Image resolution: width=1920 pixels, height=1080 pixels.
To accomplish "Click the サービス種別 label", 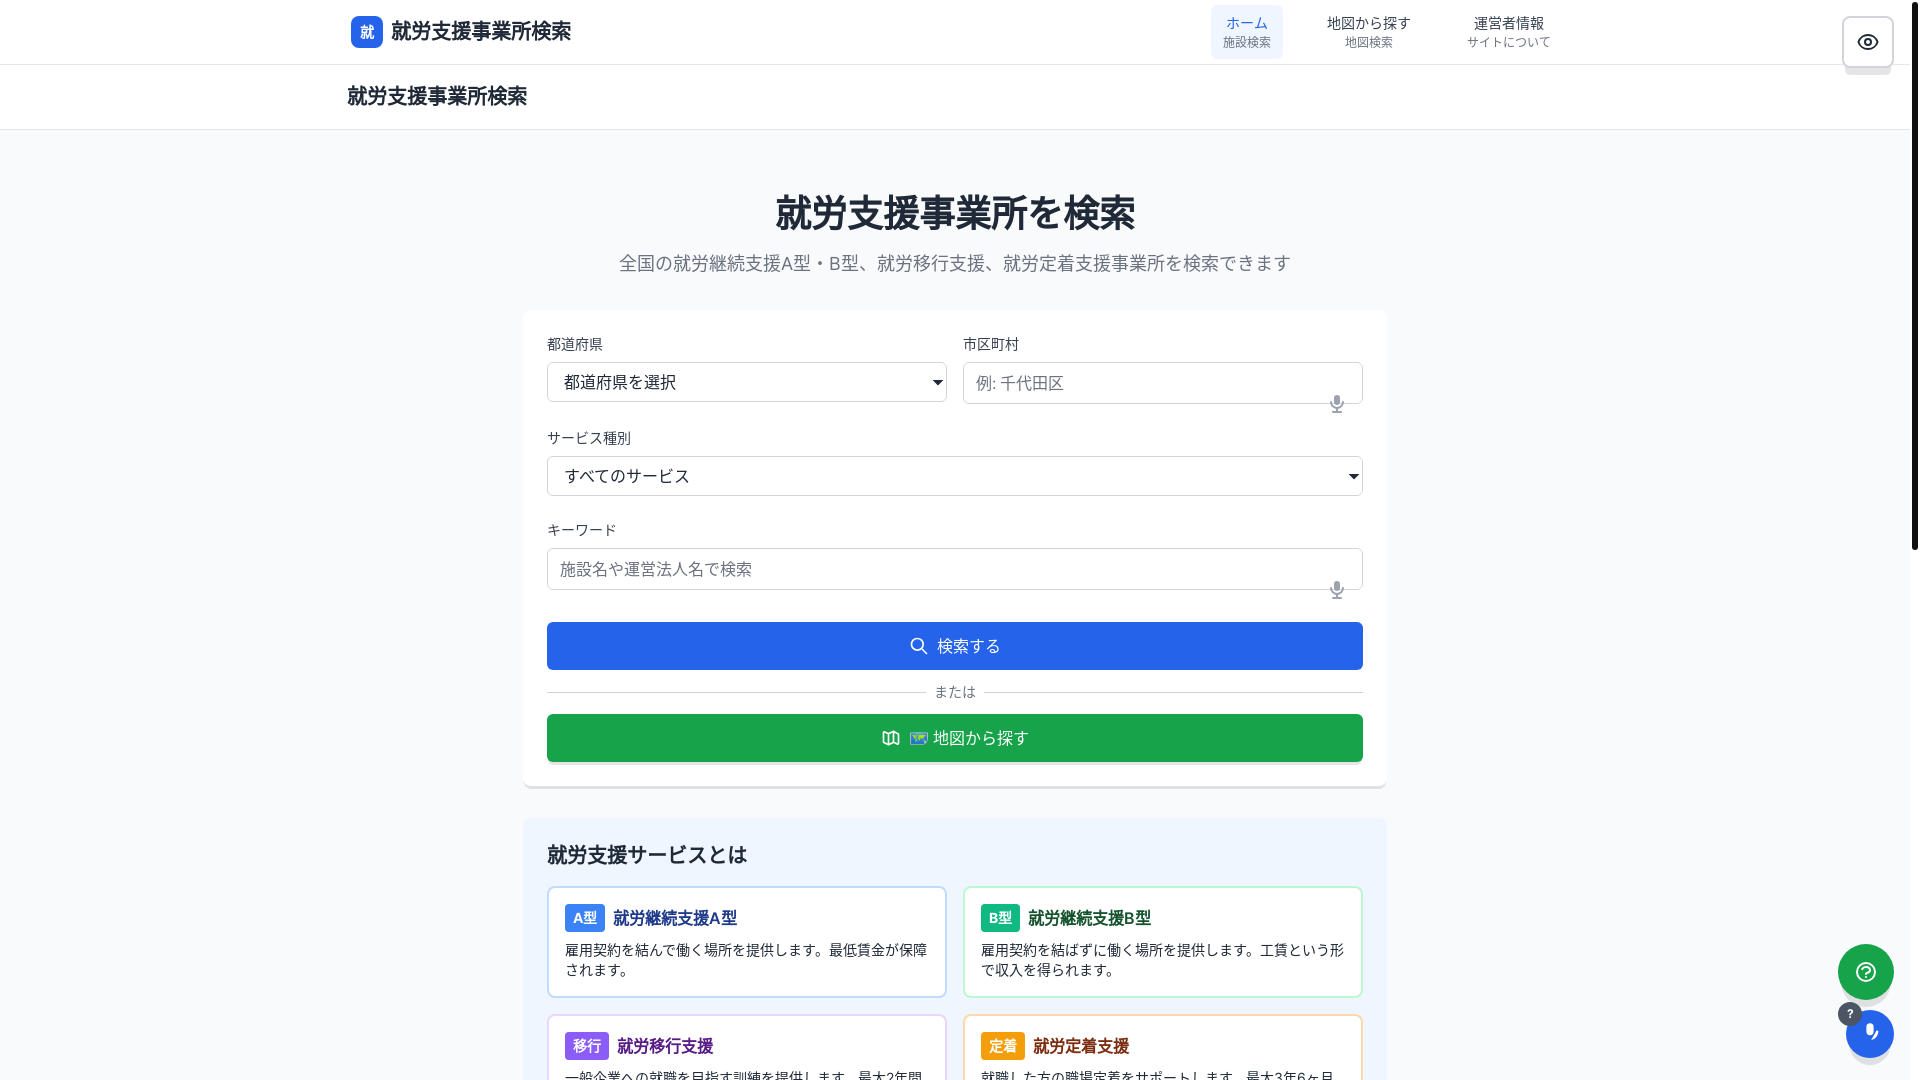I will click(x=589, y=438).
